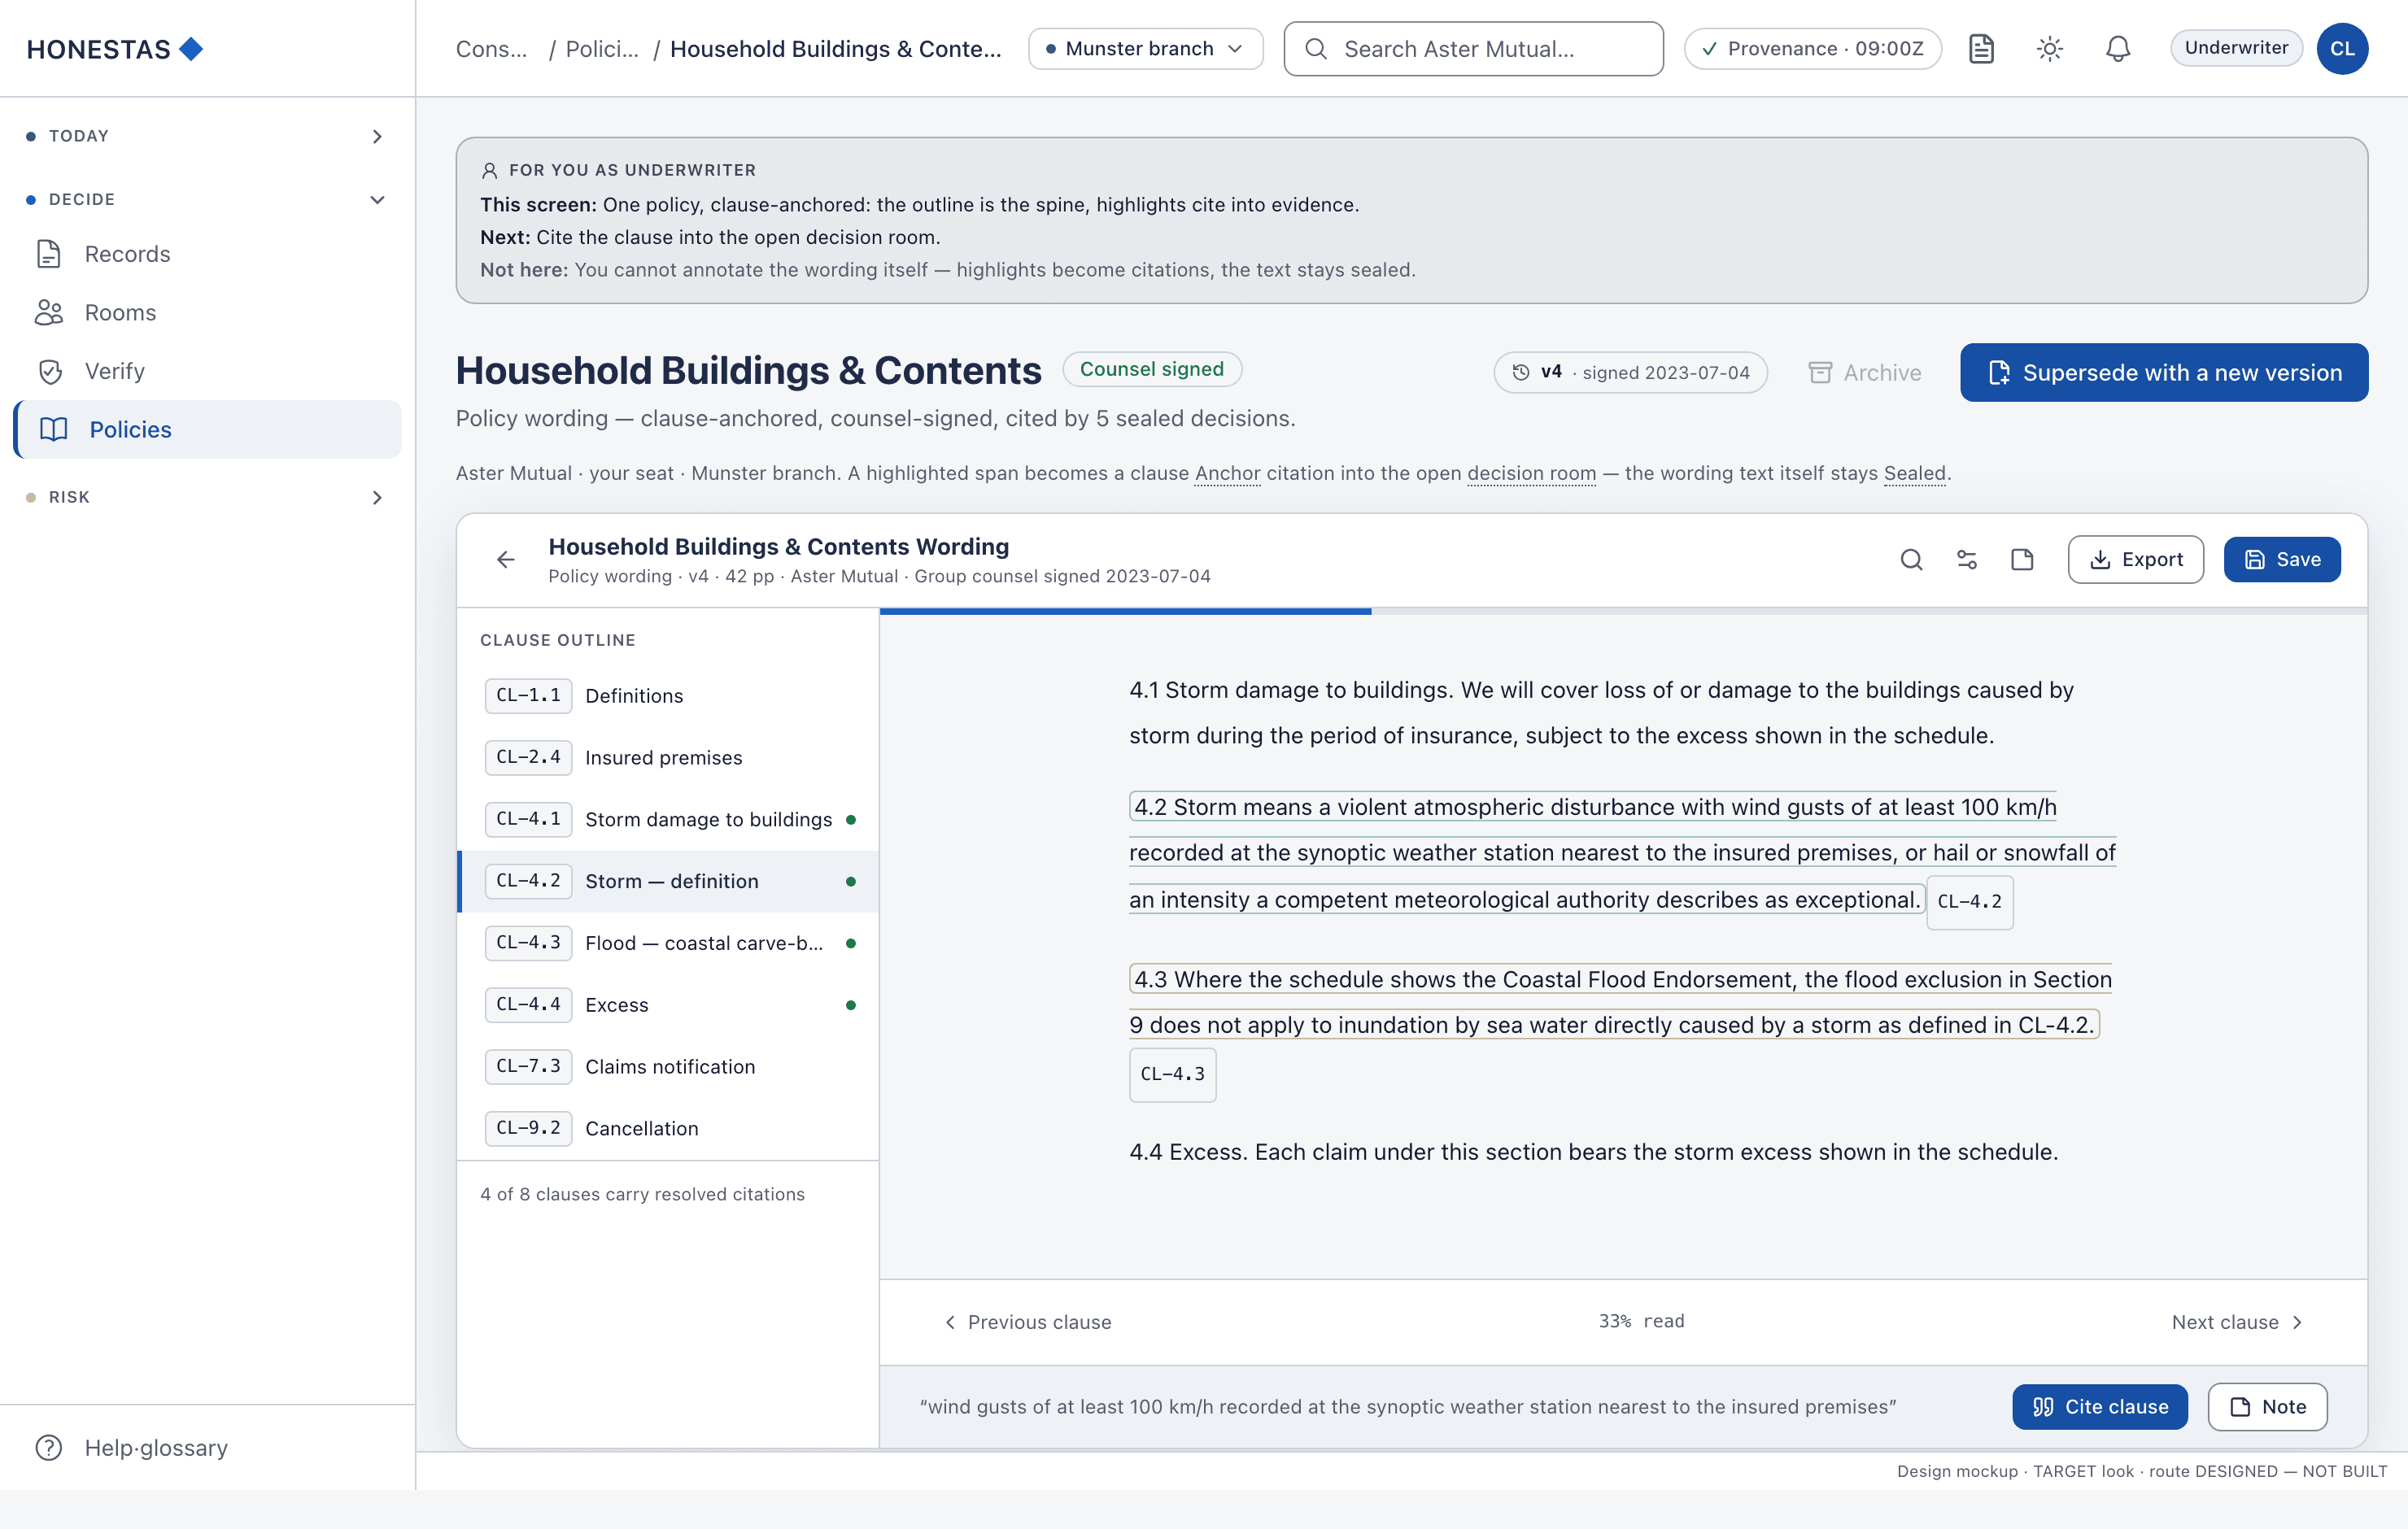Click the Policies breadcrumb
2408x1529 pixels.
point(602,49)
